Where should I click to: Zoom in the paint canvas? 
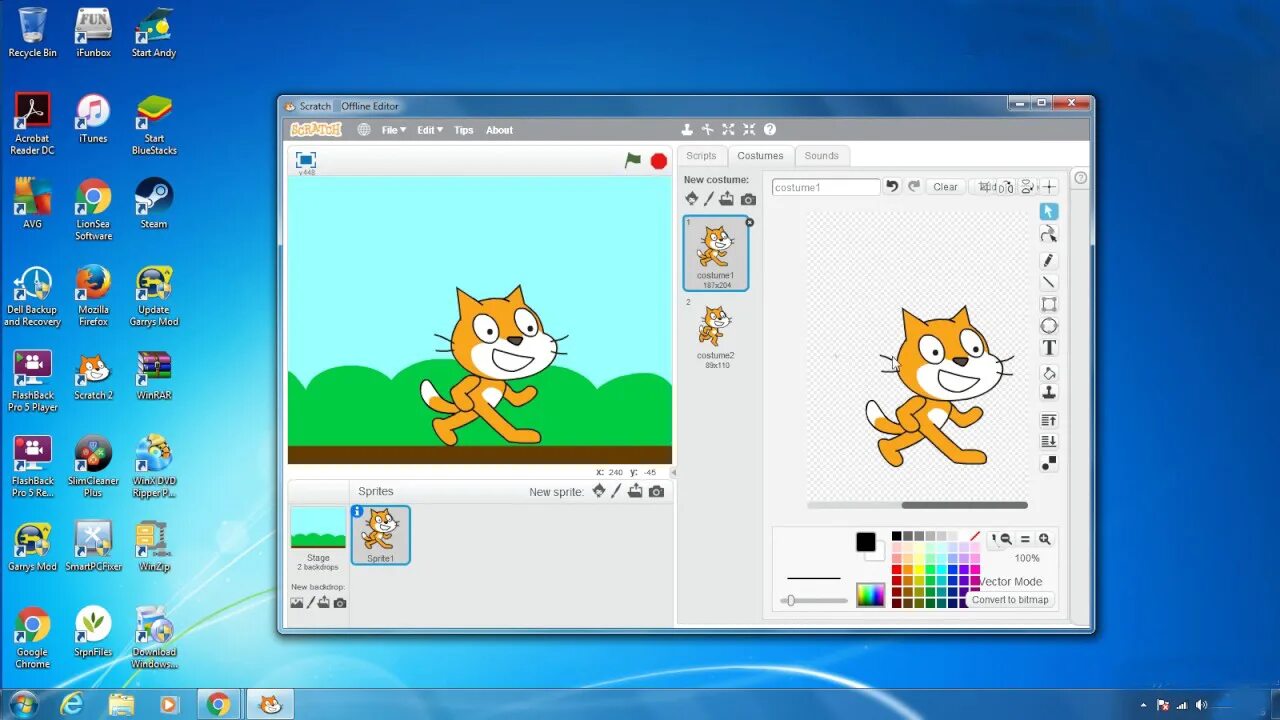[x=1045, y=539]
